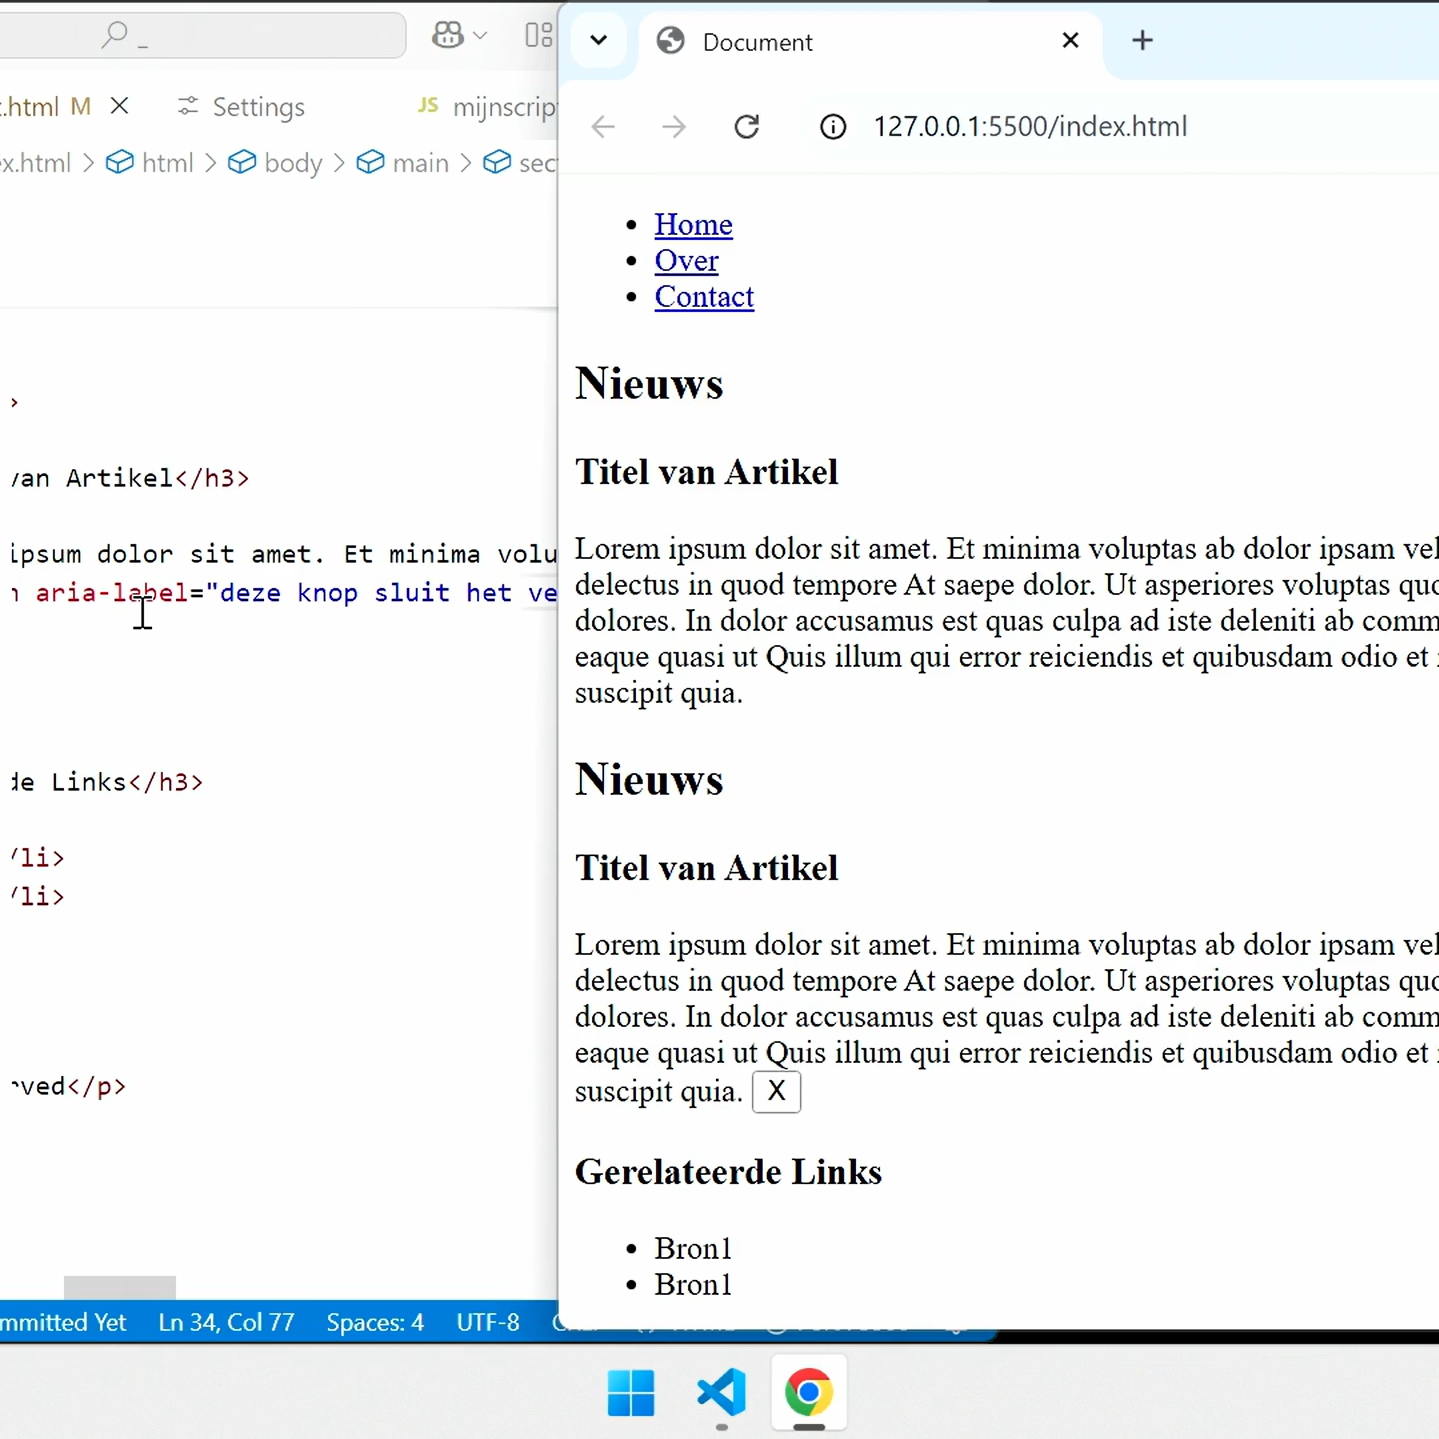Open a new browser tab
The image size is (1439, 1439).
(1142, 41)
